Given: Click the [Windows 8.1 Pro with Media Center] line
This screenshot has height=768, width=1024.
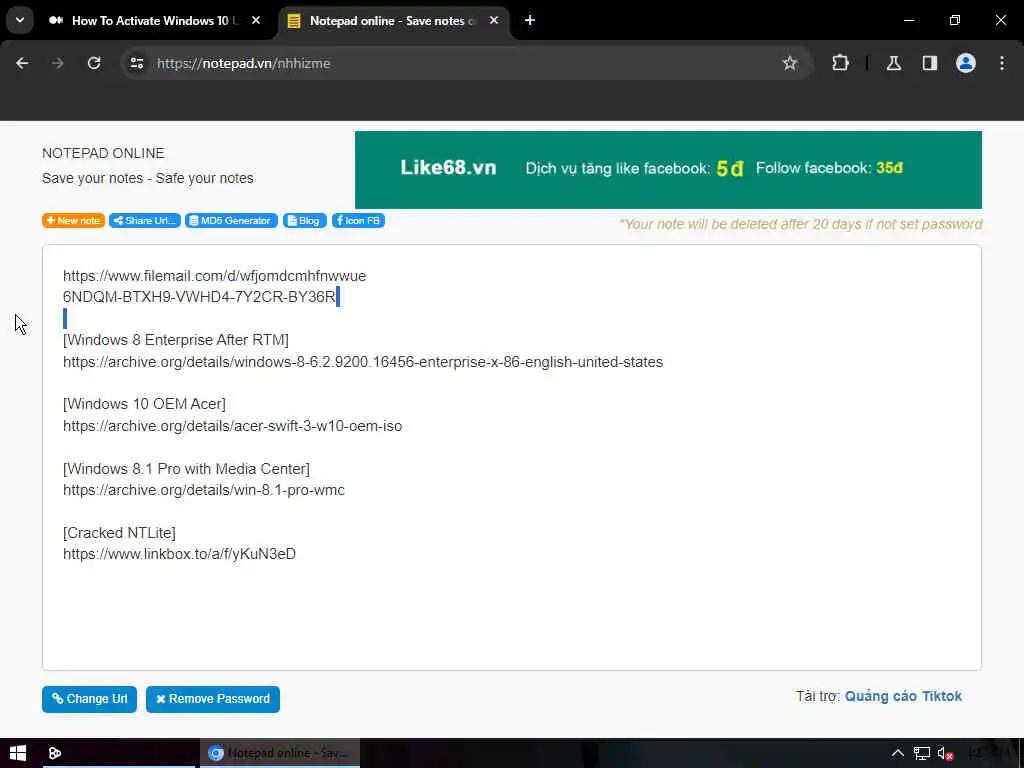Looking at the screenshot, I should (186, 469).
